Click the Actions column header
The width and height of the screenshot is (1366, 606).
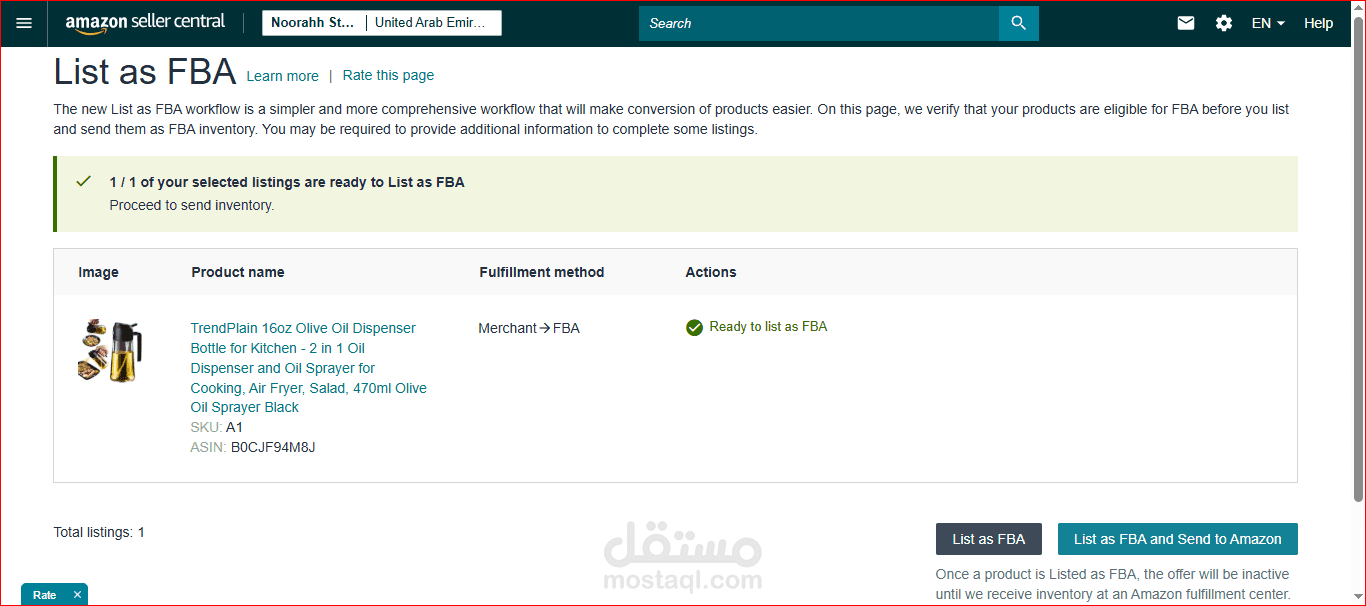(711, 272)
